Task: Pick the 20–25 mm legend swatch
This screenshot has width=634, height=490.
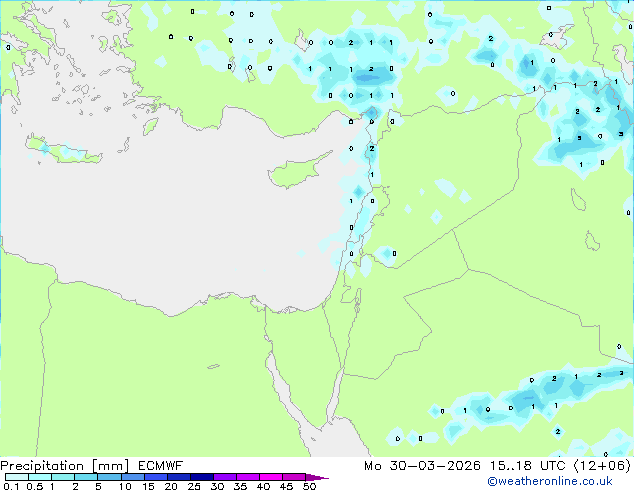Action: tap(178, 477)
